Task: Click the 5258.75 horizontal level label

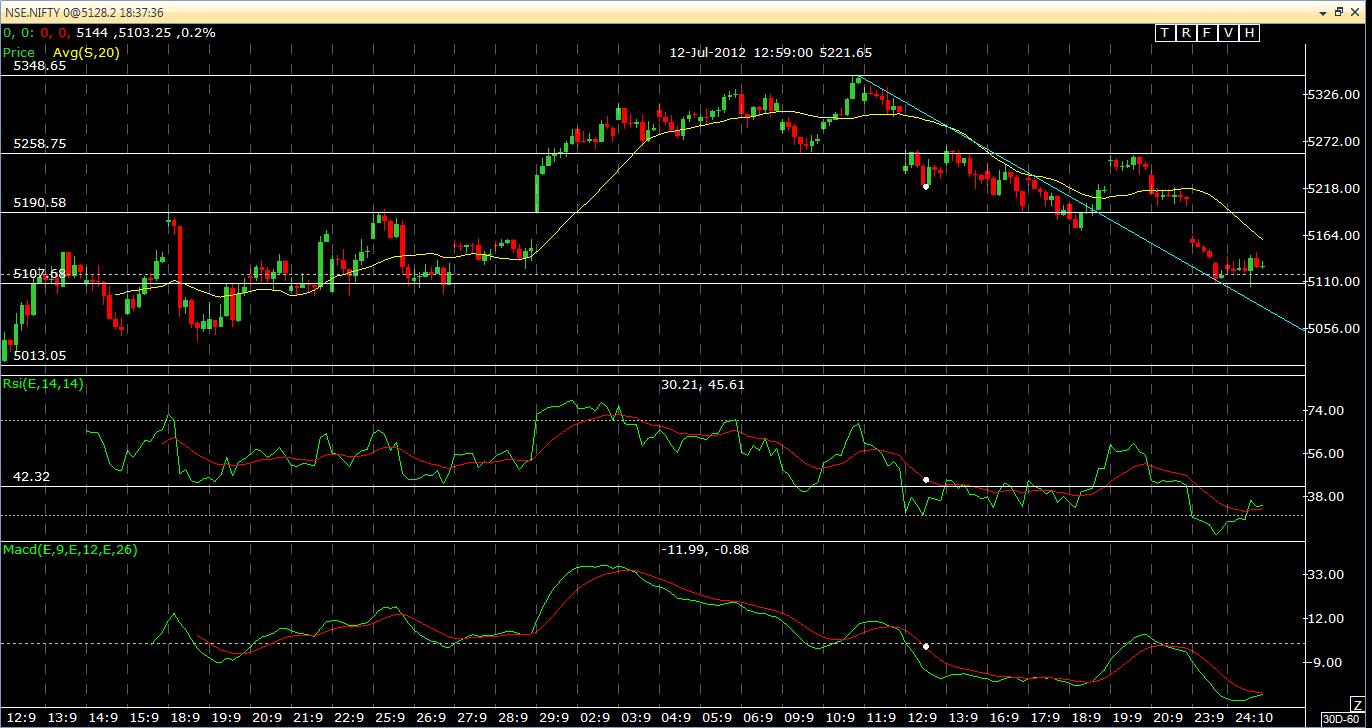Action: 39,144
